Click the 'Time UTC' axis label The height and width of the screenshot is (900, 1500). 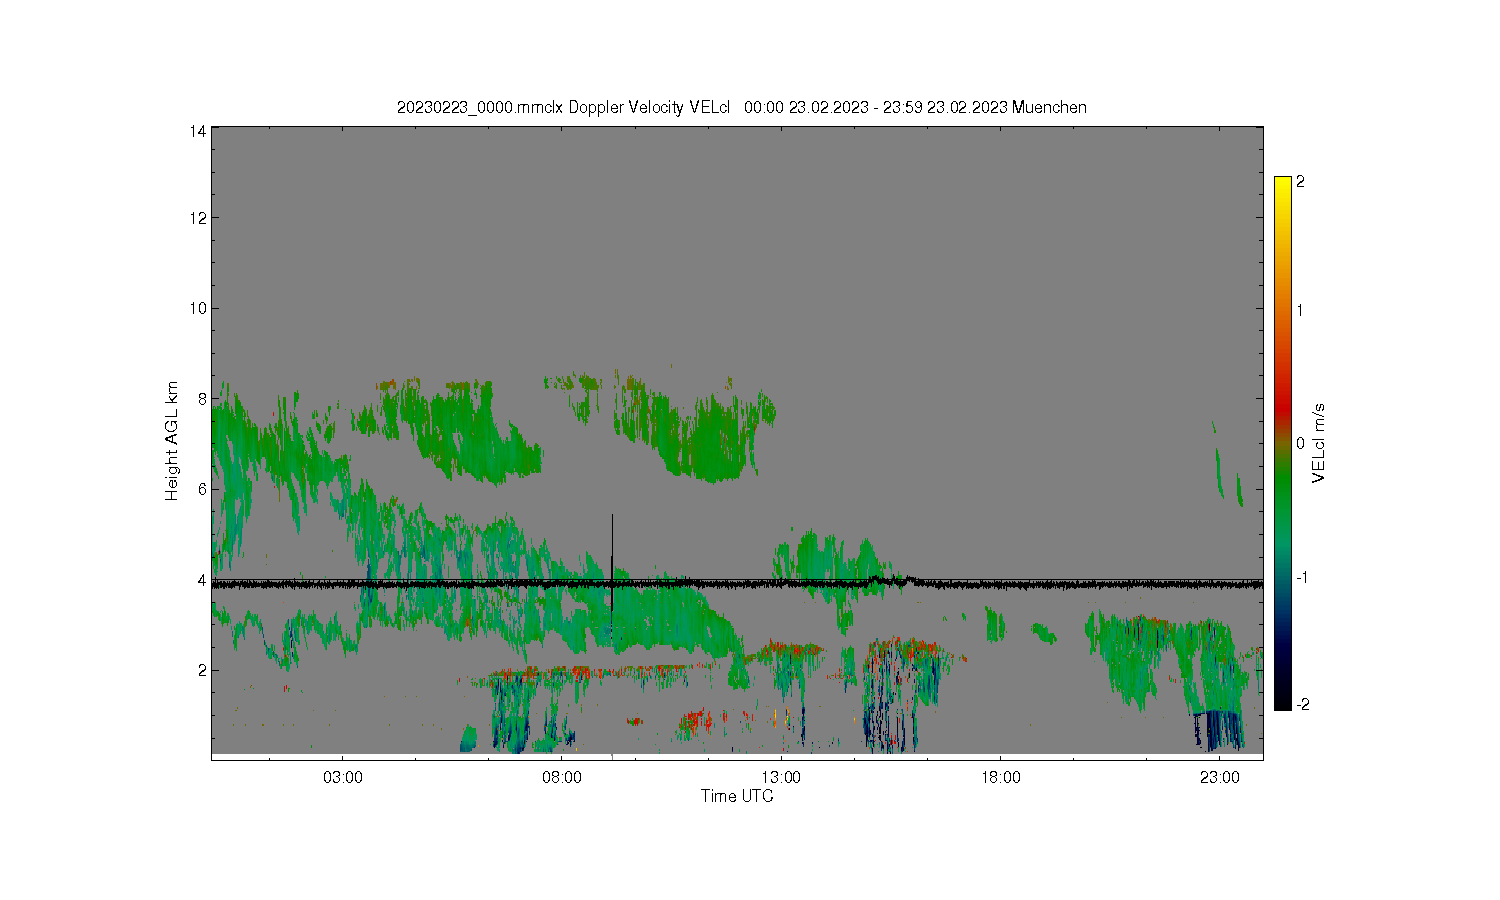[x=737, y=797]
